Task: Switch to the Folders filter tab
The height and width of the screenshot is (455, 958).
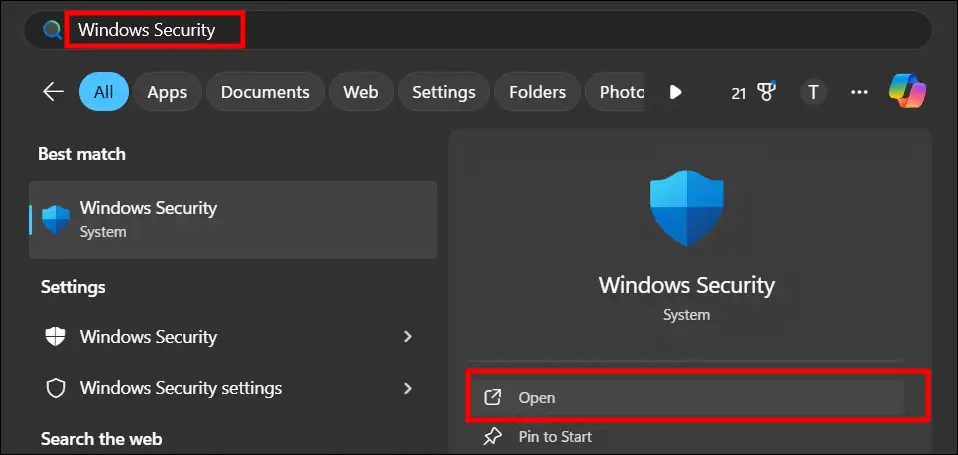Action: click(538, 92)
